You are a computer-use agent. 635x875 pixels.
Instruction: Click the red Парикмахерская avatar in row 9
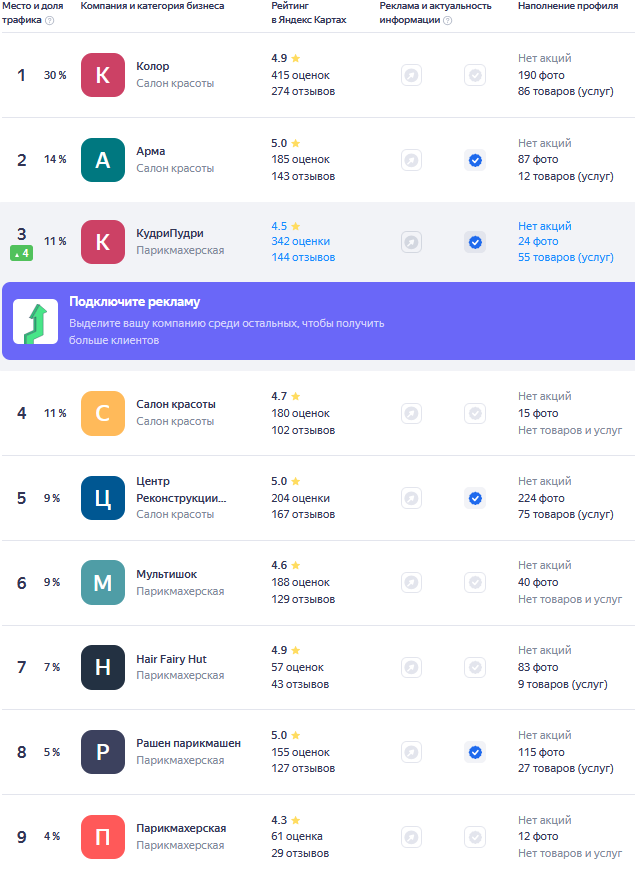[103, 836]
